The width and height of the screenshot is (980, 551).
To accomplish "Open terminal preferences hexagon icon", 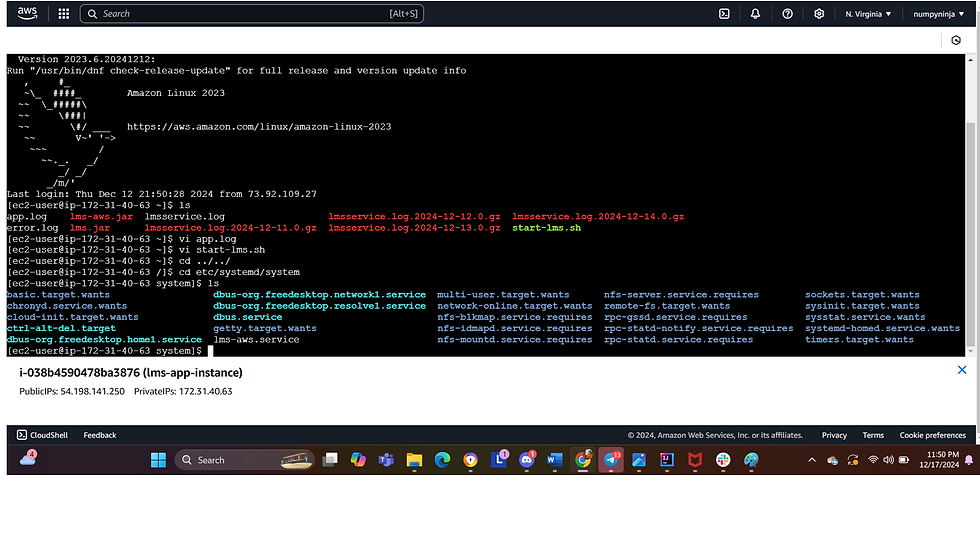I will [x=956, y=40].
